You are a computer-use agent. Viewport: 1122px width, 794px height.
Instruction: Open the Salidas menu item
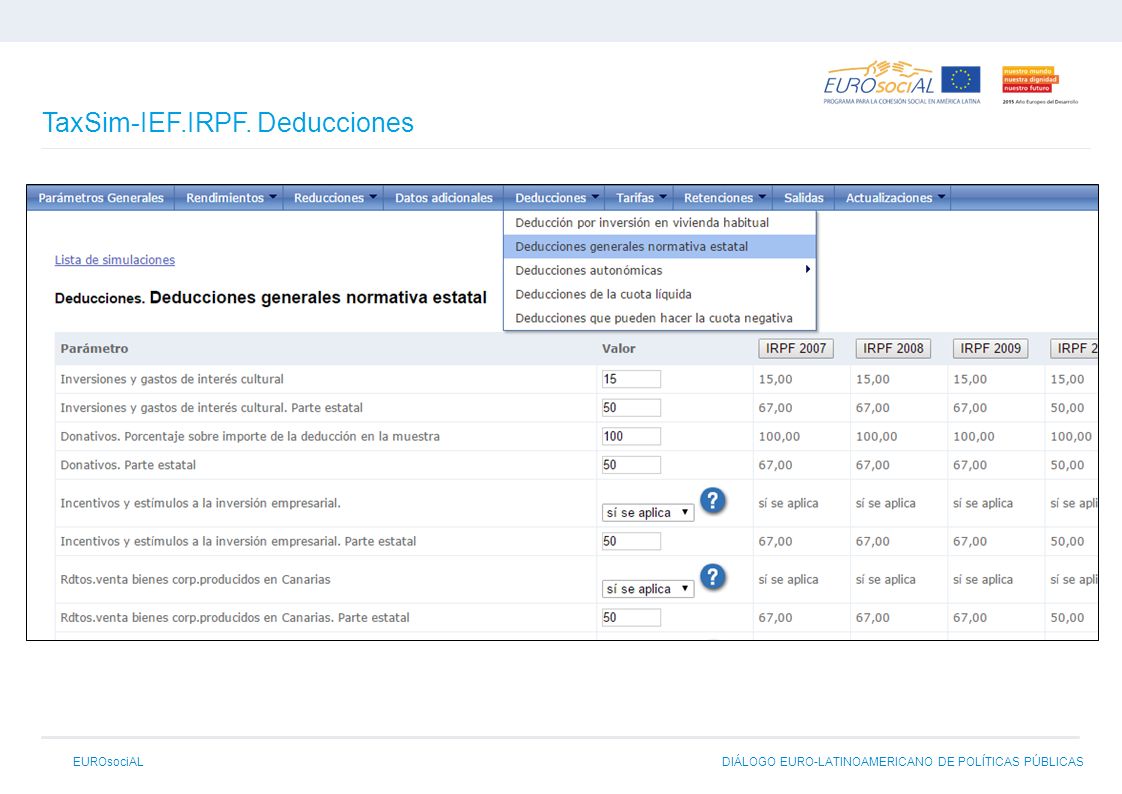pyautogui.click(x=804, y=197)
